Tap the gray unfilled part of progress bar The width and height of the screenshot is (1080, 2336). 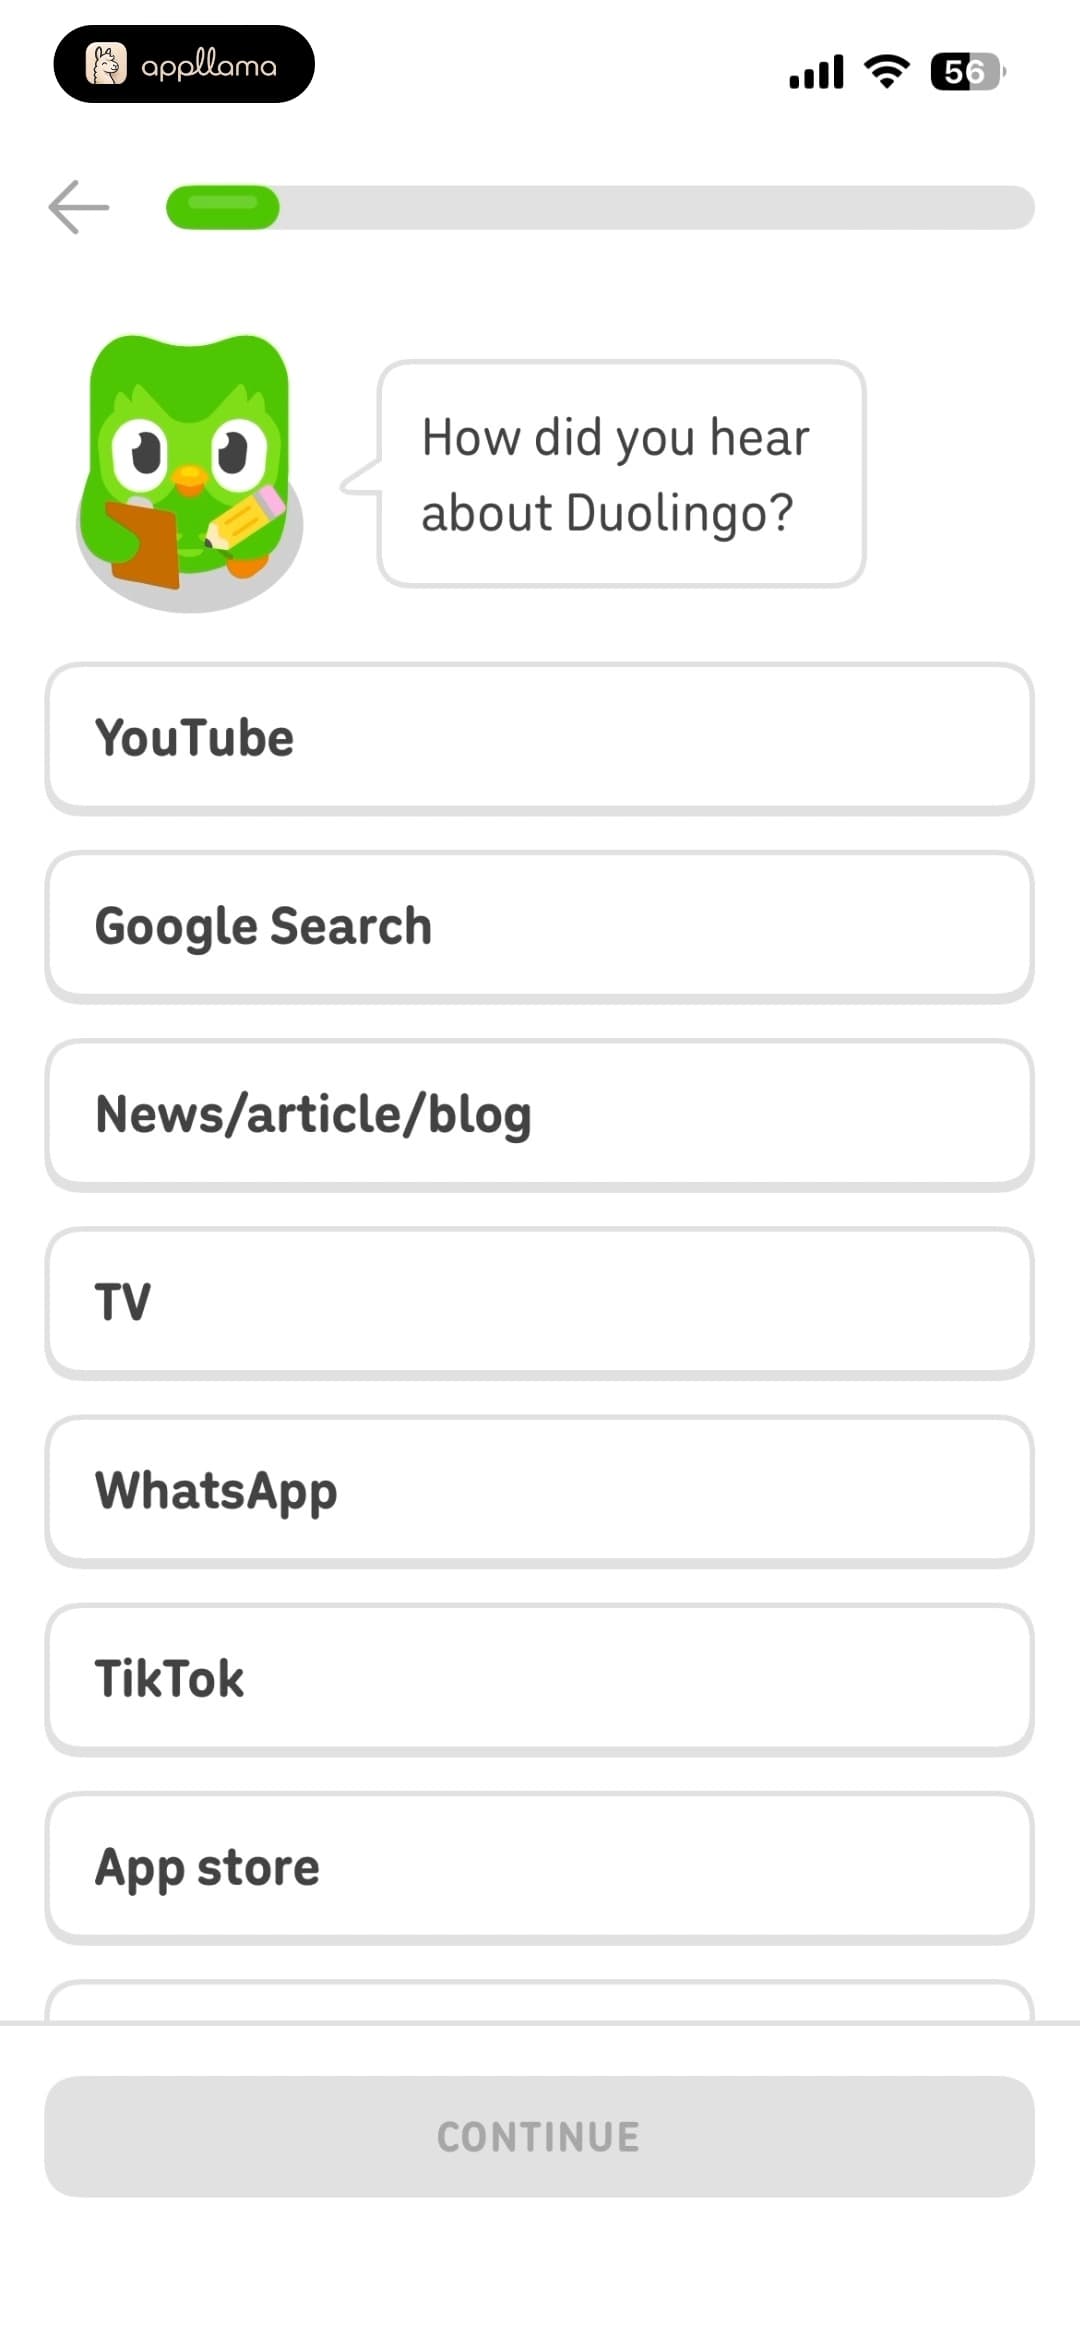(x=657, y=207)
